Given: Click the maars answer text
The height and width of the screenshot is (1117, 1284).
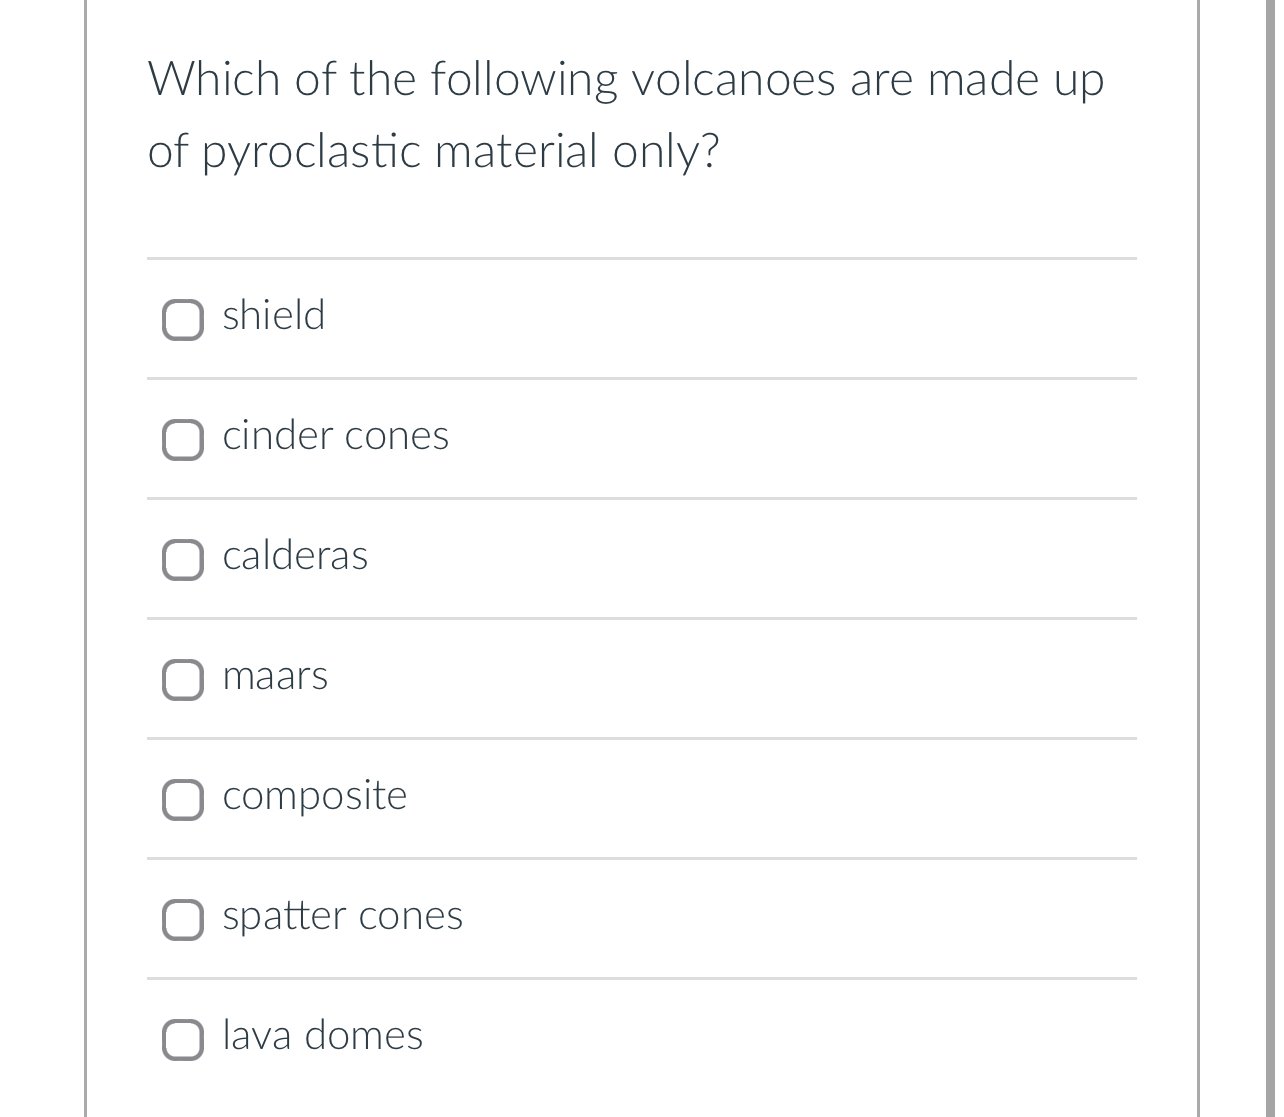Looking at the screenshot, I should point(275,676).
